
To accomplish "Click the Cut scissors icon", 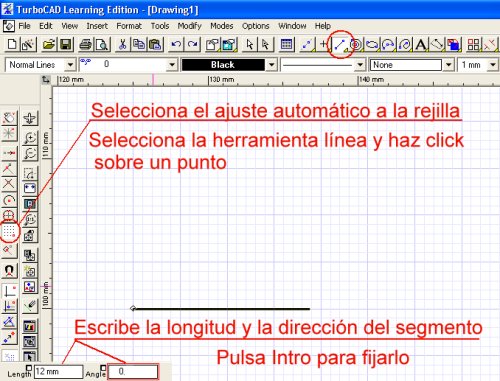I will tap(122, 44).
